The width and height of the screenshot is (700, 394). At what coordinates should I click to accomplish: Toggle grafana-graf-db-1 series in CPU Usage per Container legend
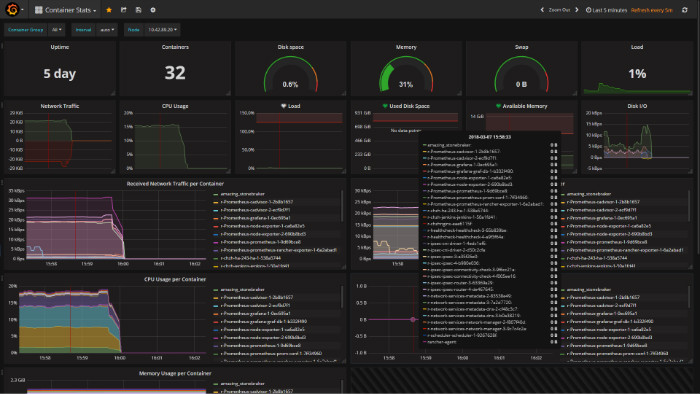[x=263, y=321]
